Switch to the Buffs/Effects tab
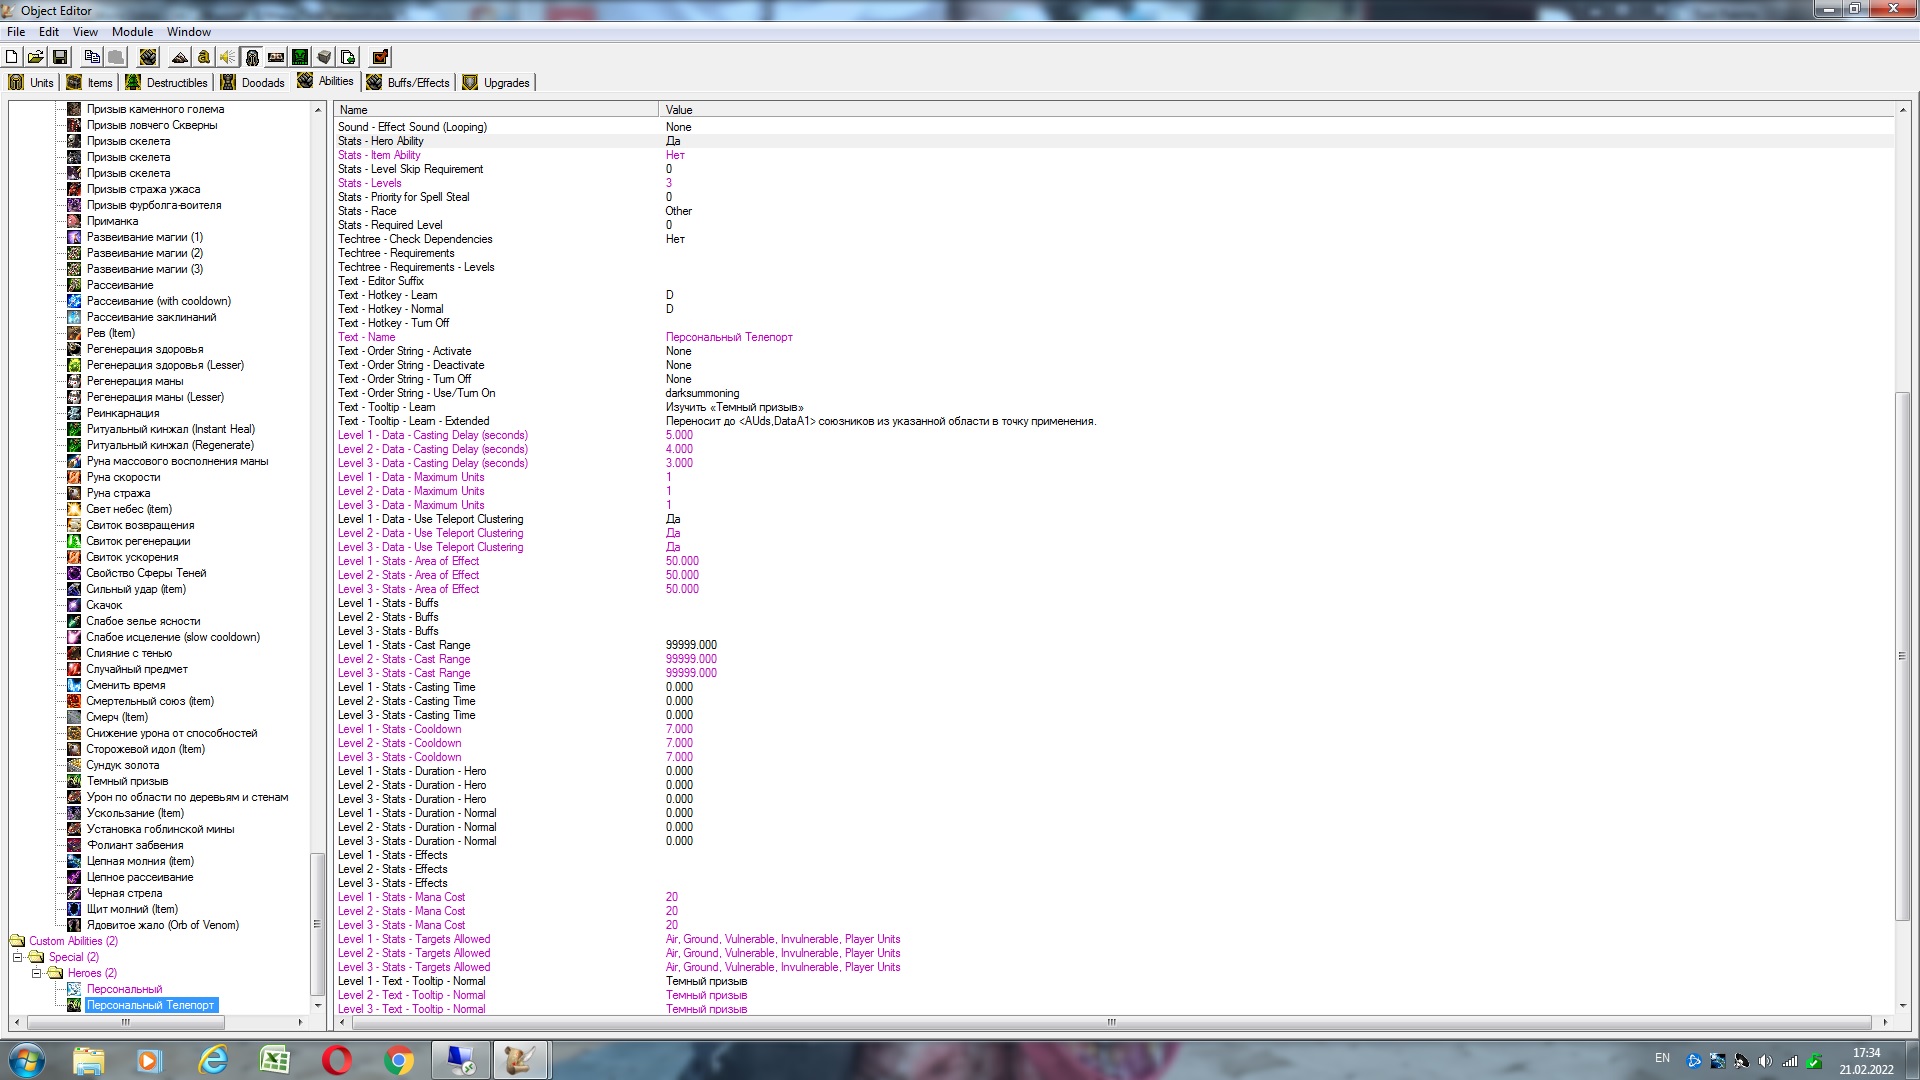Viewport: 1920px width, 1080px height. 408,82
